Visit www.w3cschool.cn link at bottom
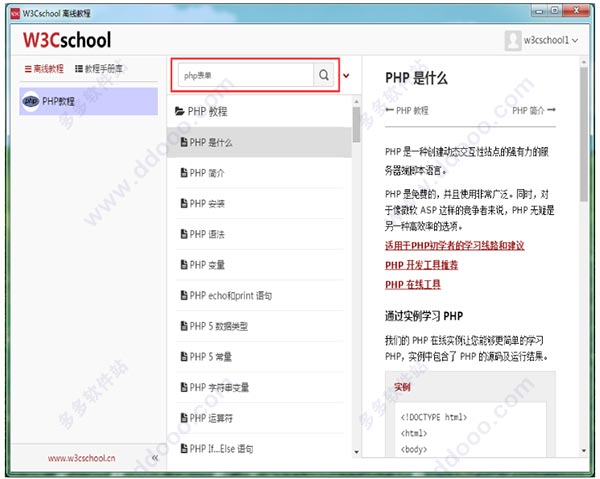Screen dimensions: 600x479 [x=82, y=458]
